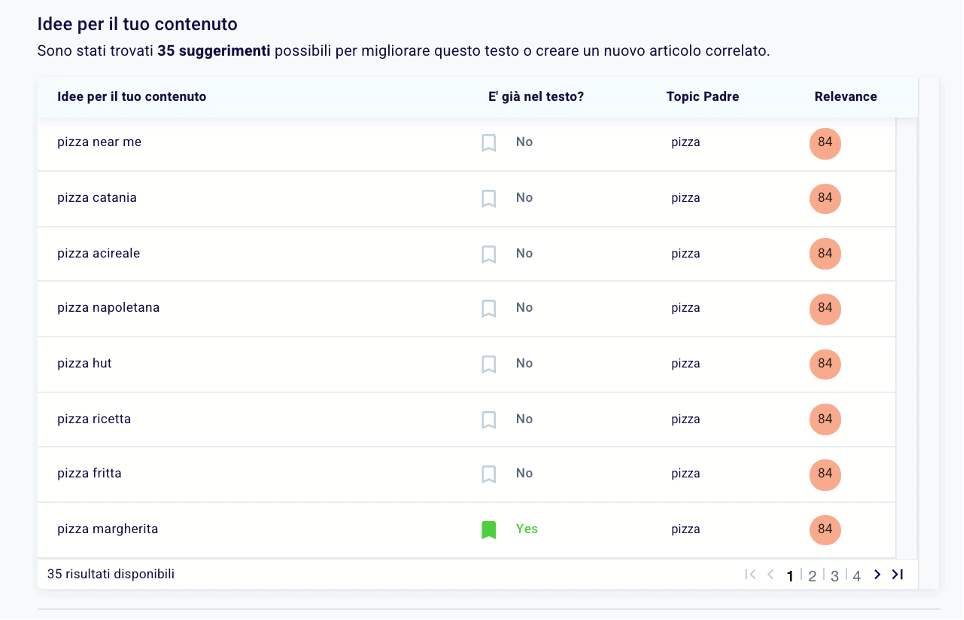Bookmark the 'pizza fritta' suggestion
The image size is (964, 620).
click(x=489, y=474)
